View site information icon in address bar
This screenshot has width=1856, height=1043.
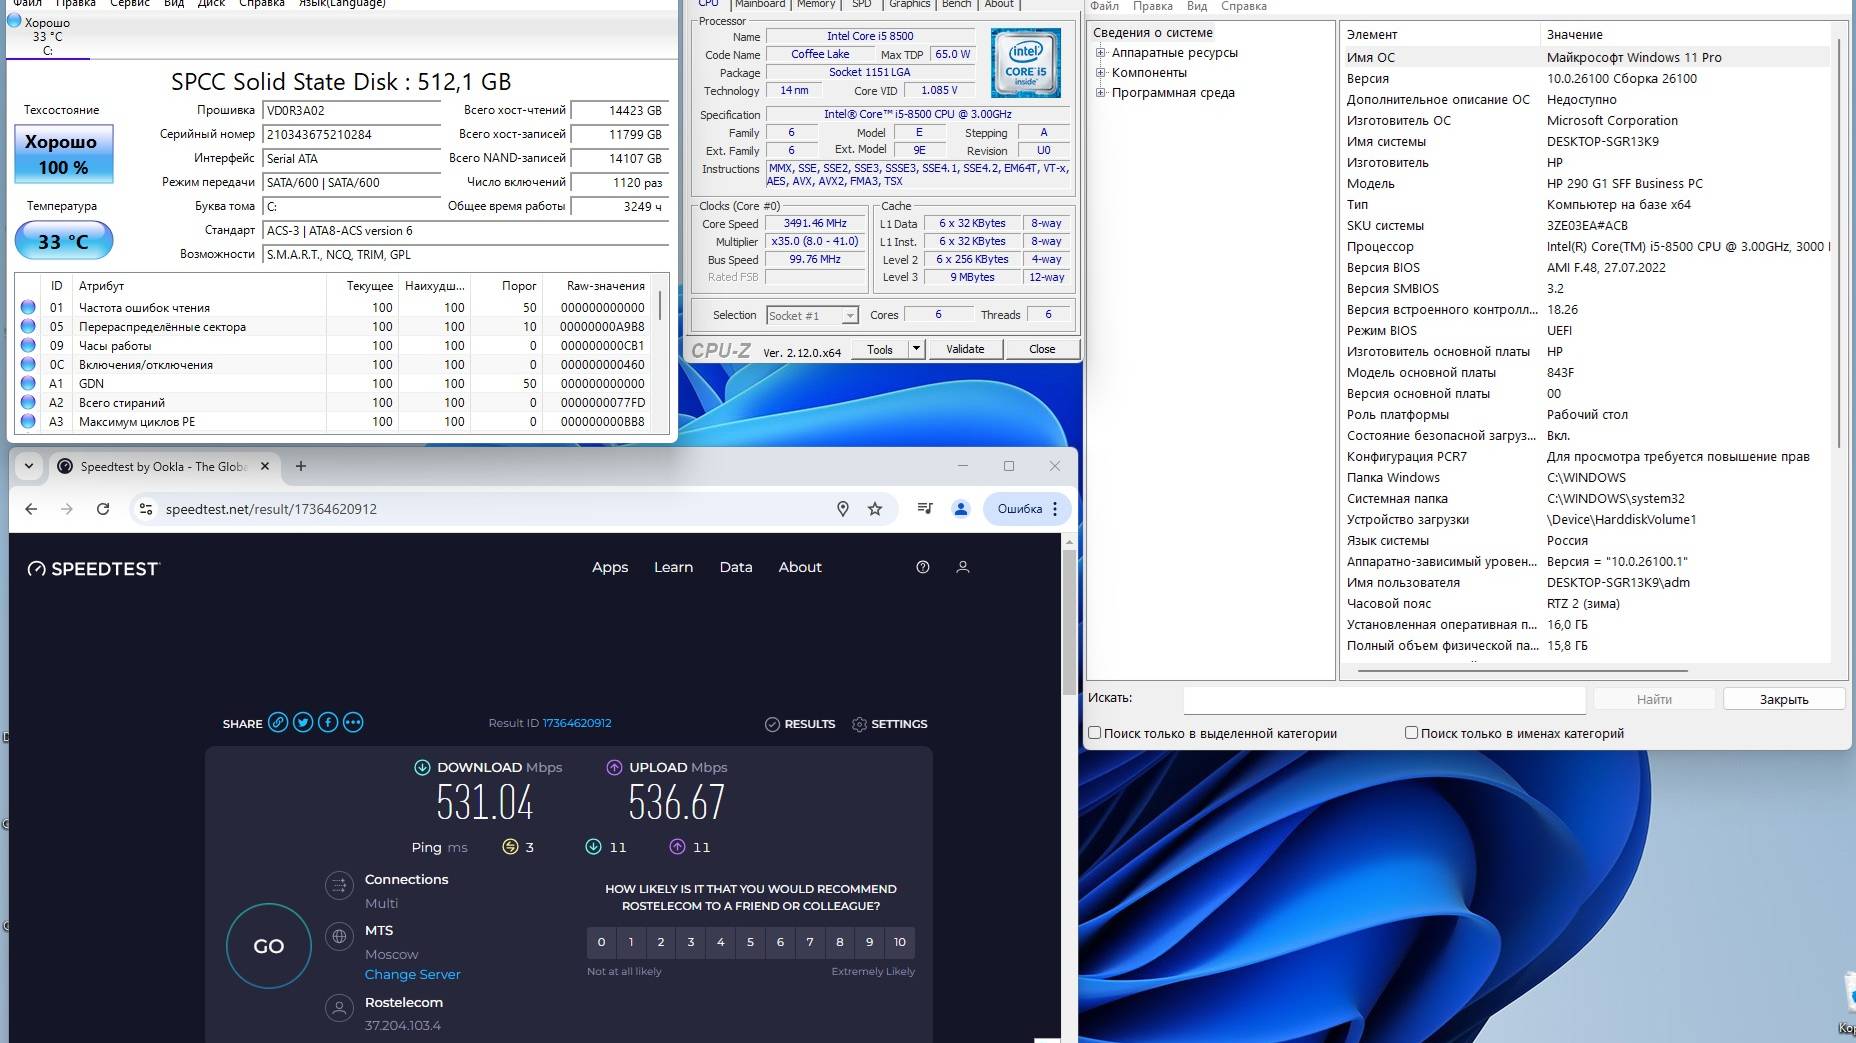tap(146, 509)
